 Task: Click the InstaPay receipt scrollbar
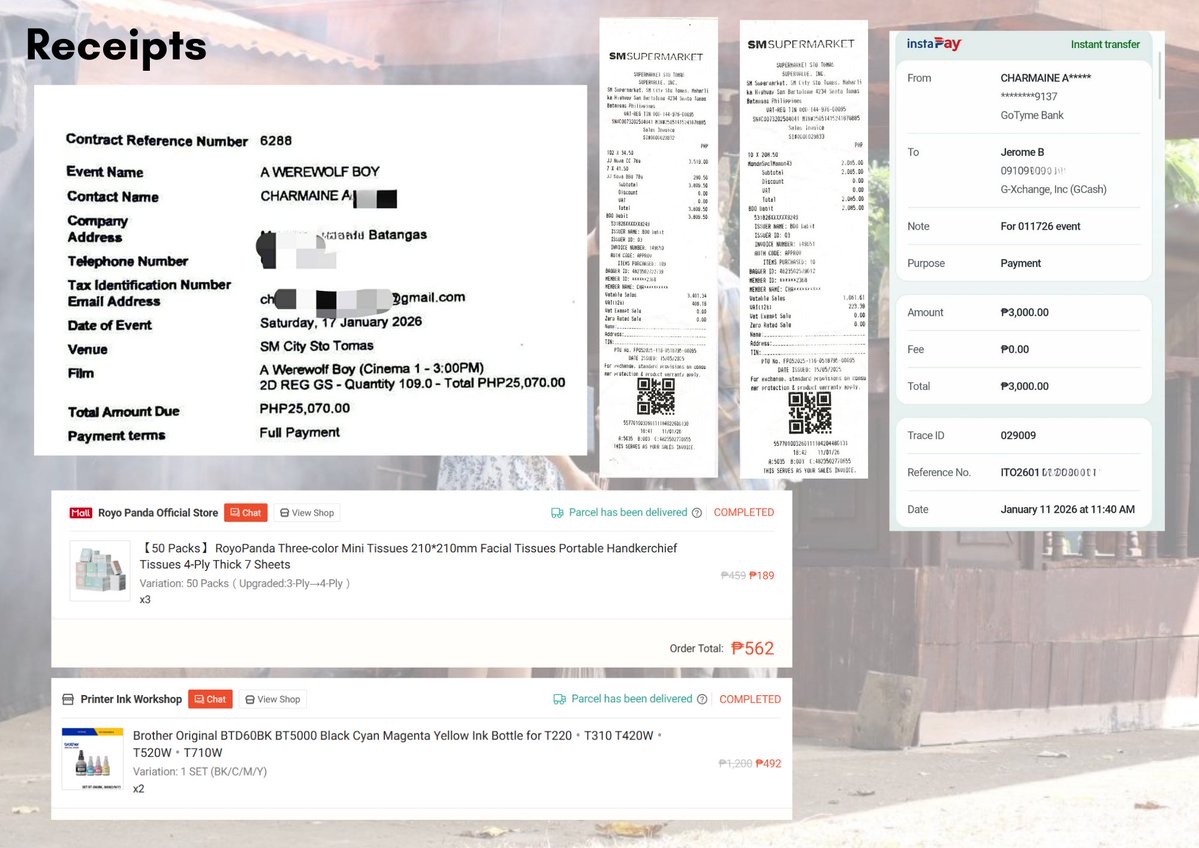click(1159, 75)
